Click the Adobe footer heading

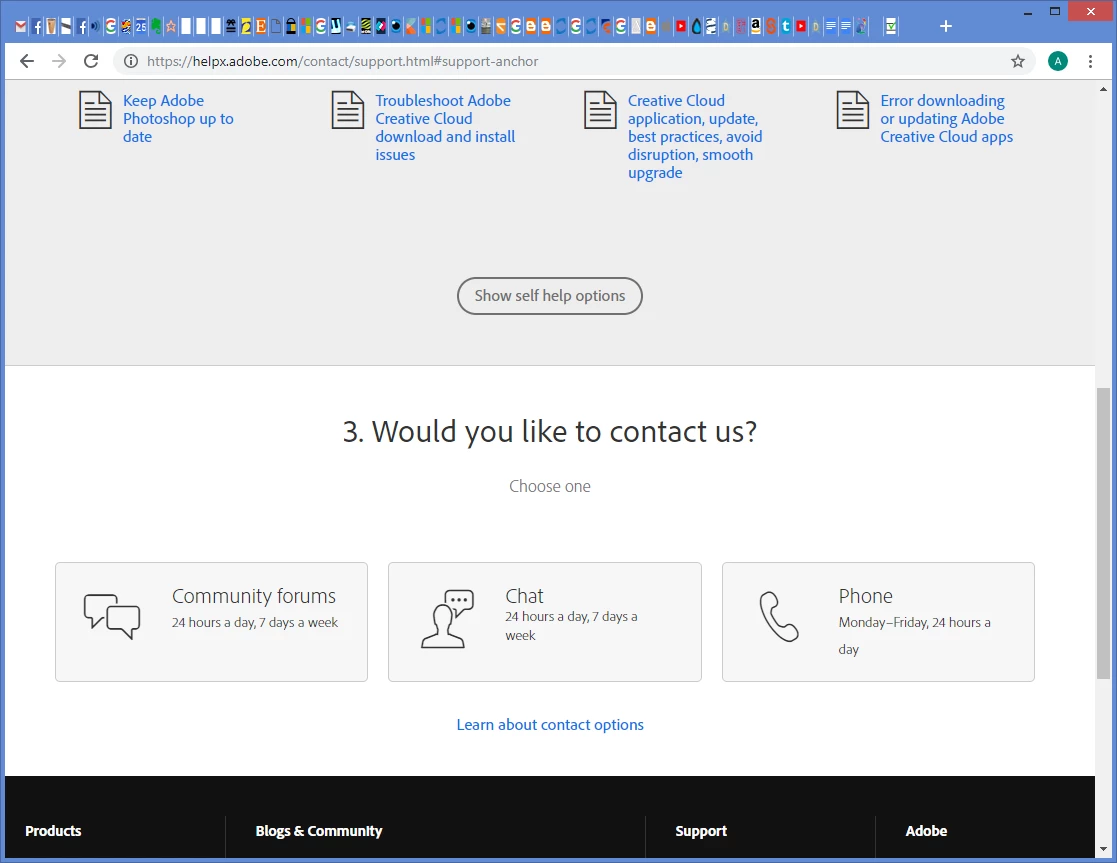pos(926,831)
